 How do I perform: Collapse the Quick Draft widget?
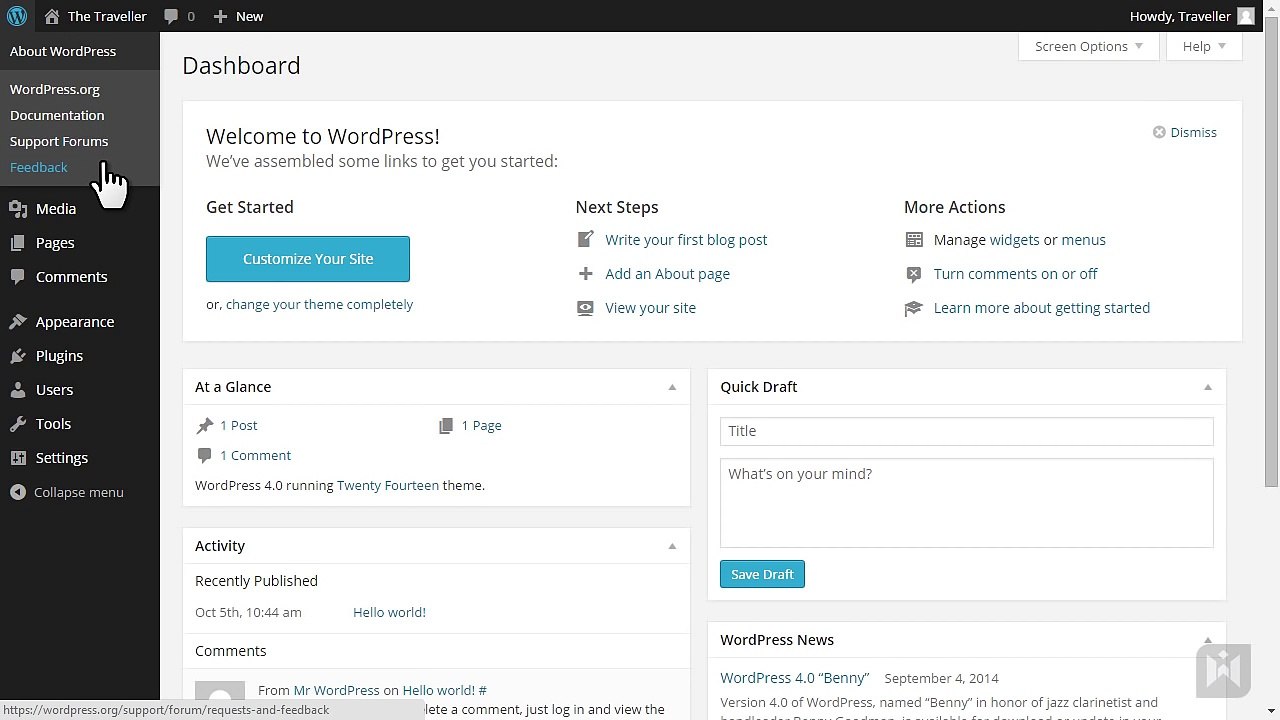[x=1208, y=387]
